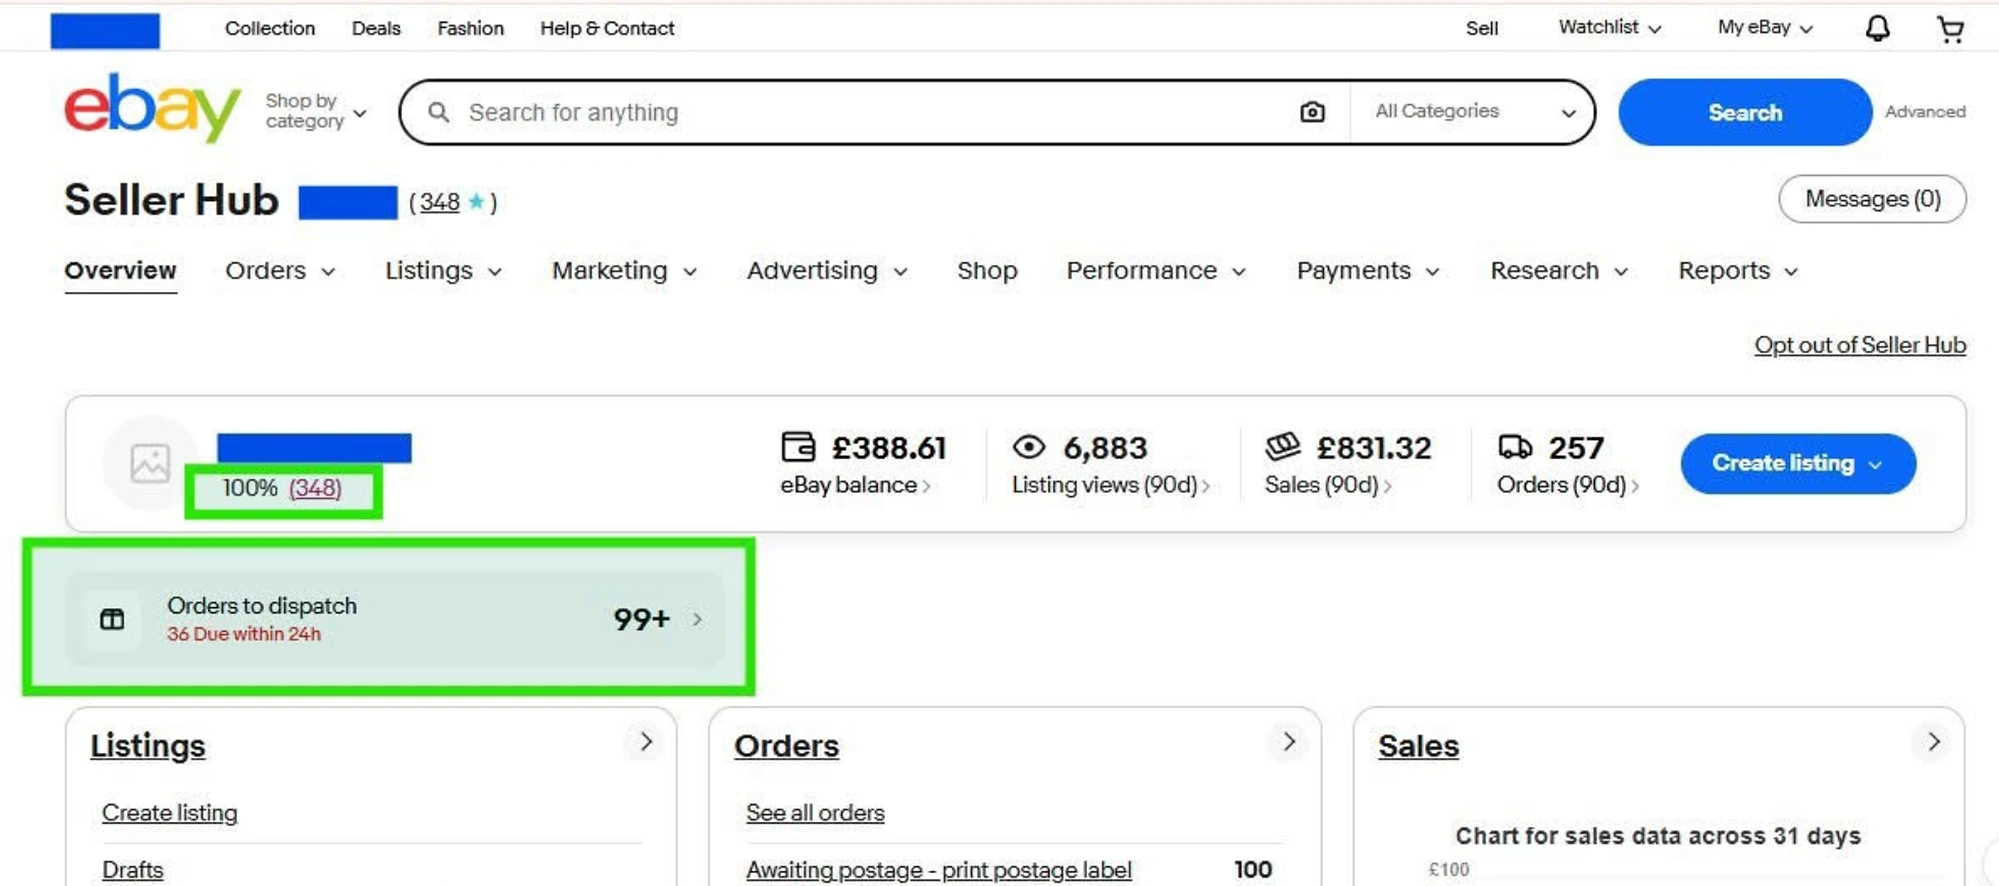Viewport: 1999px width, 886px height.
Task: Open Messages (0)
Action: [1872, 199]
